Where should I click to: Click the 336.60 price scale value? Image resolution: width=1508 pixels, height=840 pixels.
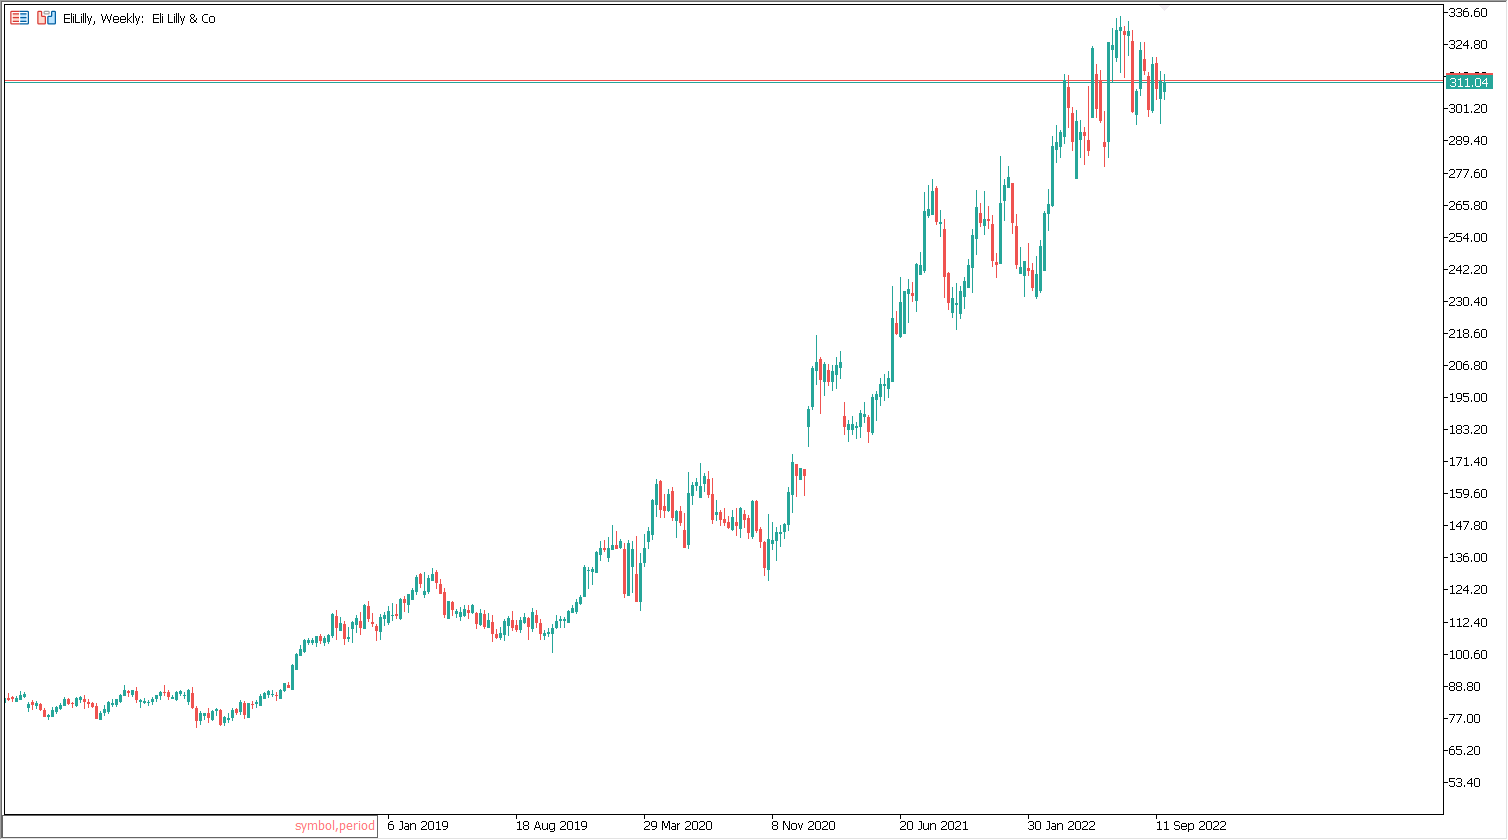1469,13
